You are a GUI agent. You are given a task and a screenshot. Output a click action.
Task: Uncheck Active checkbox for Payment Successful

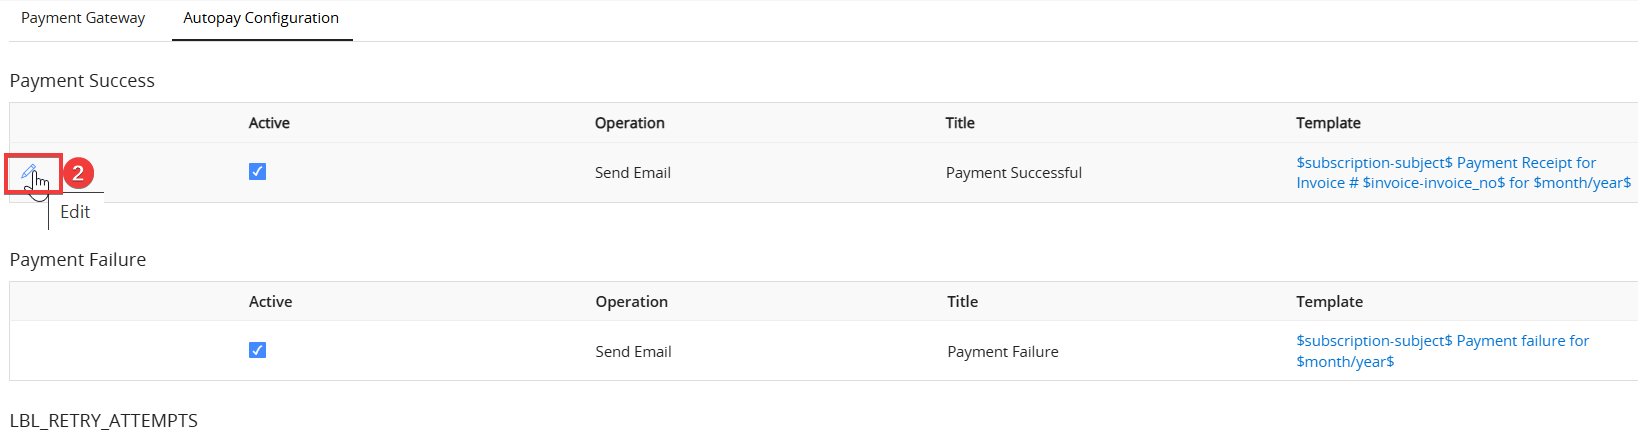[x=257, y=172]
